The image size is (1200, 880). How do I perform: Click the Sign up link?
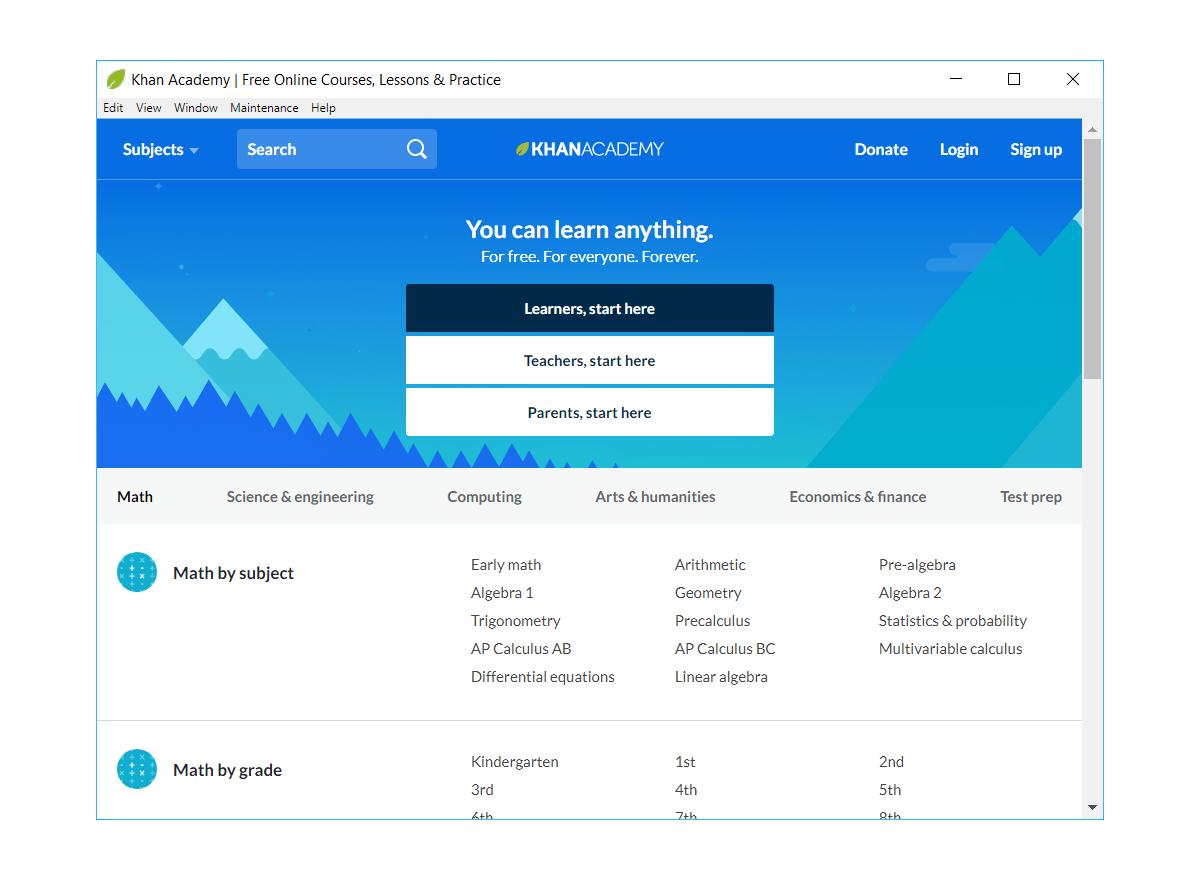(1036, 149)
